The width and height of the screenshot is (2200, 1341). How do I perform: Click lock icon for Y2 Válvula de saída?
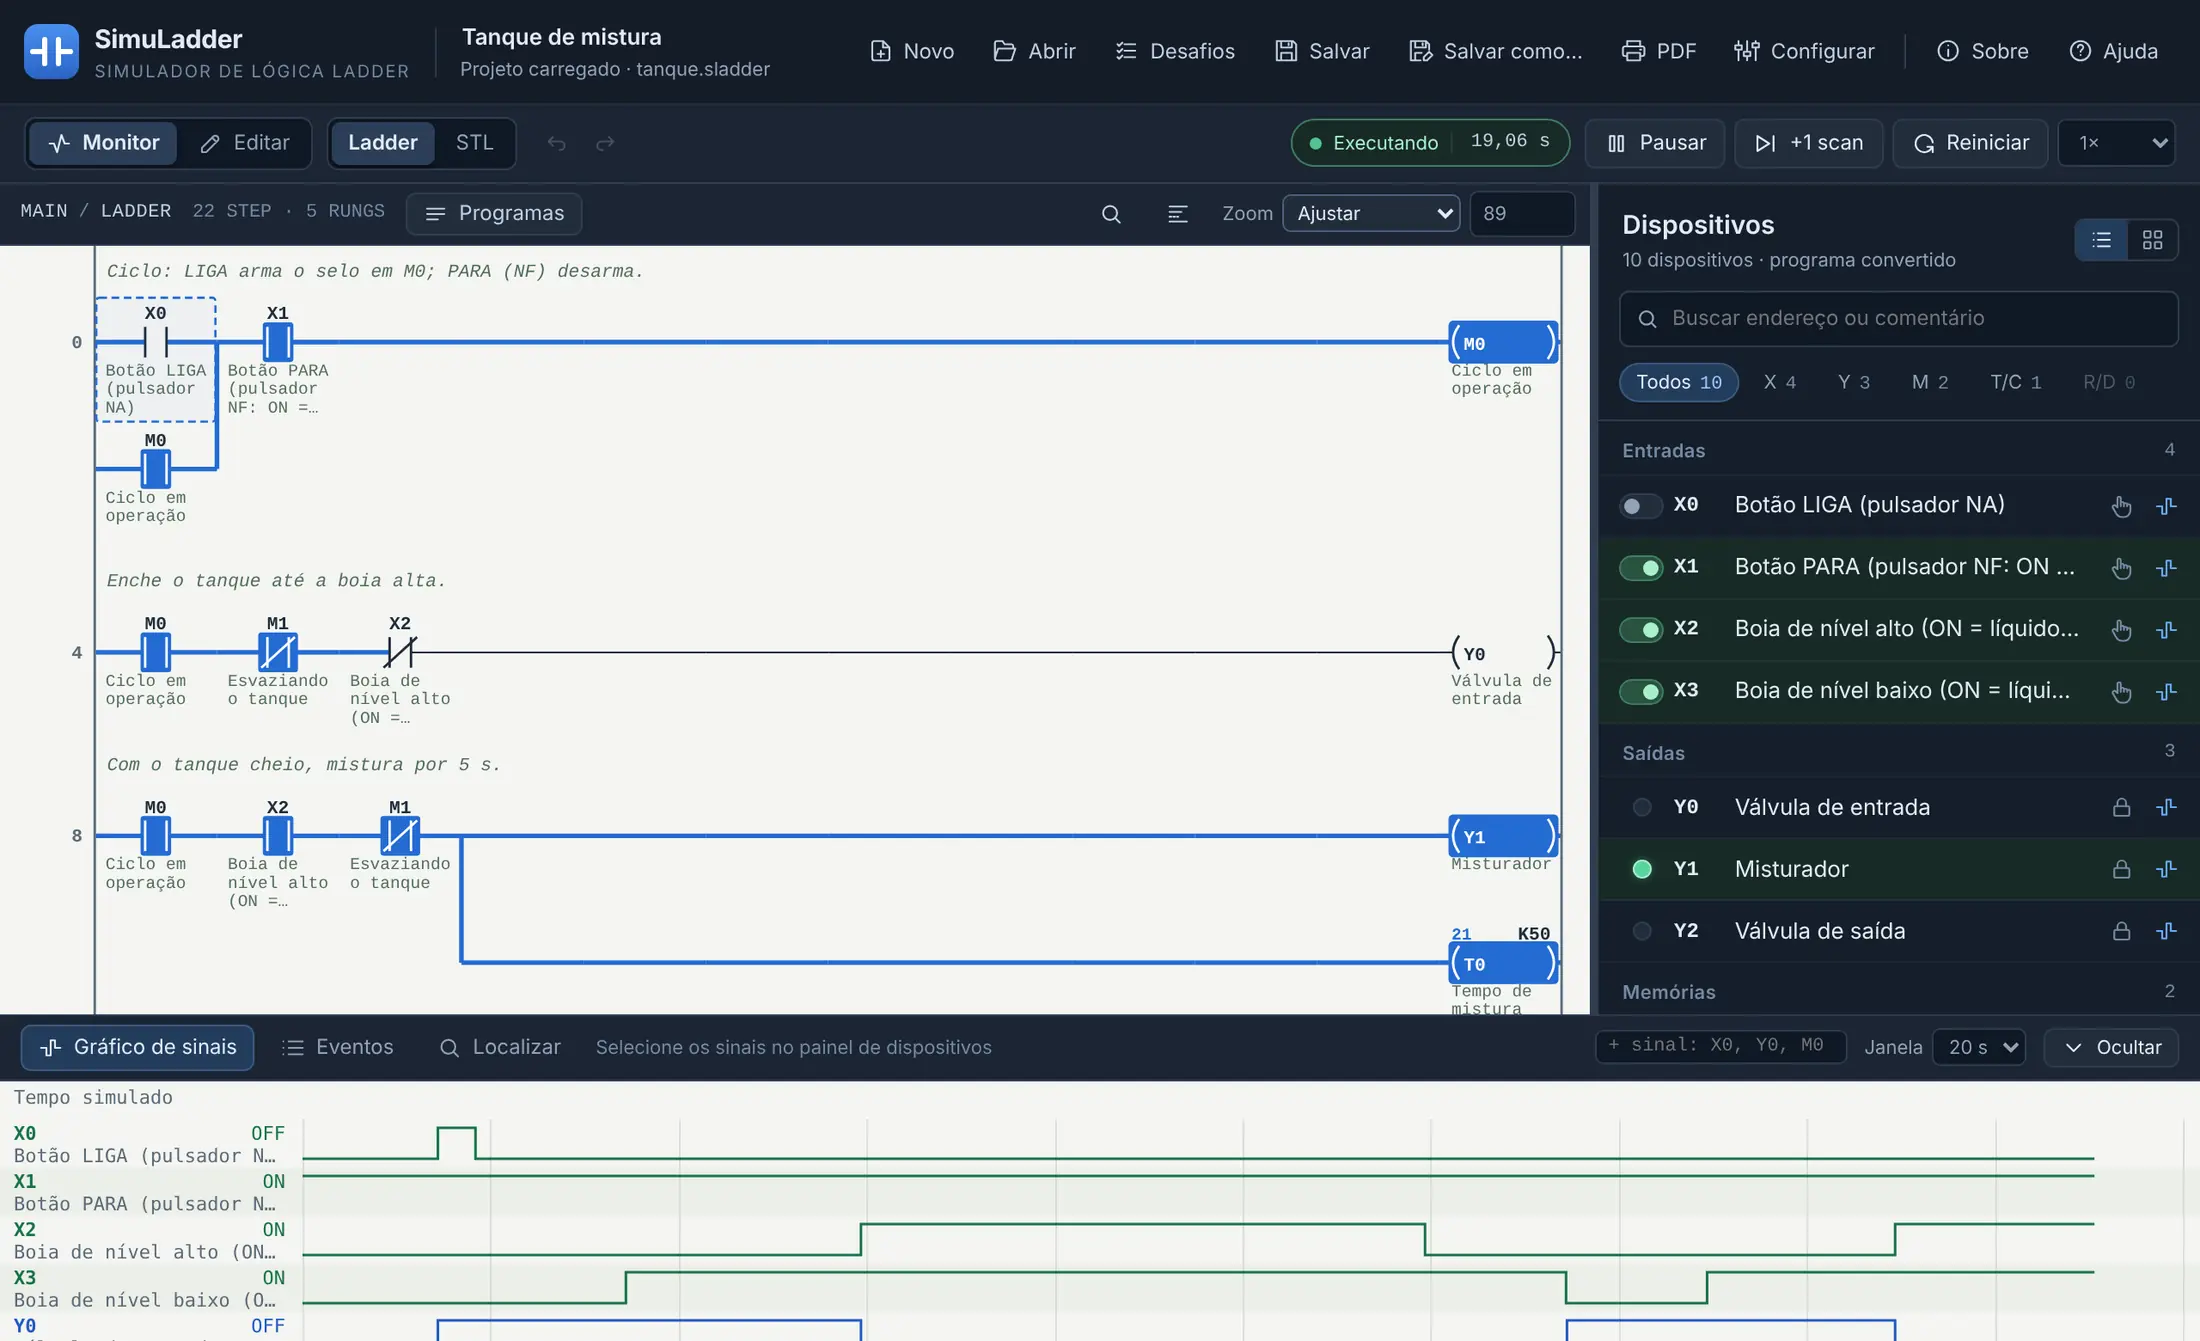click(2121, 931)
